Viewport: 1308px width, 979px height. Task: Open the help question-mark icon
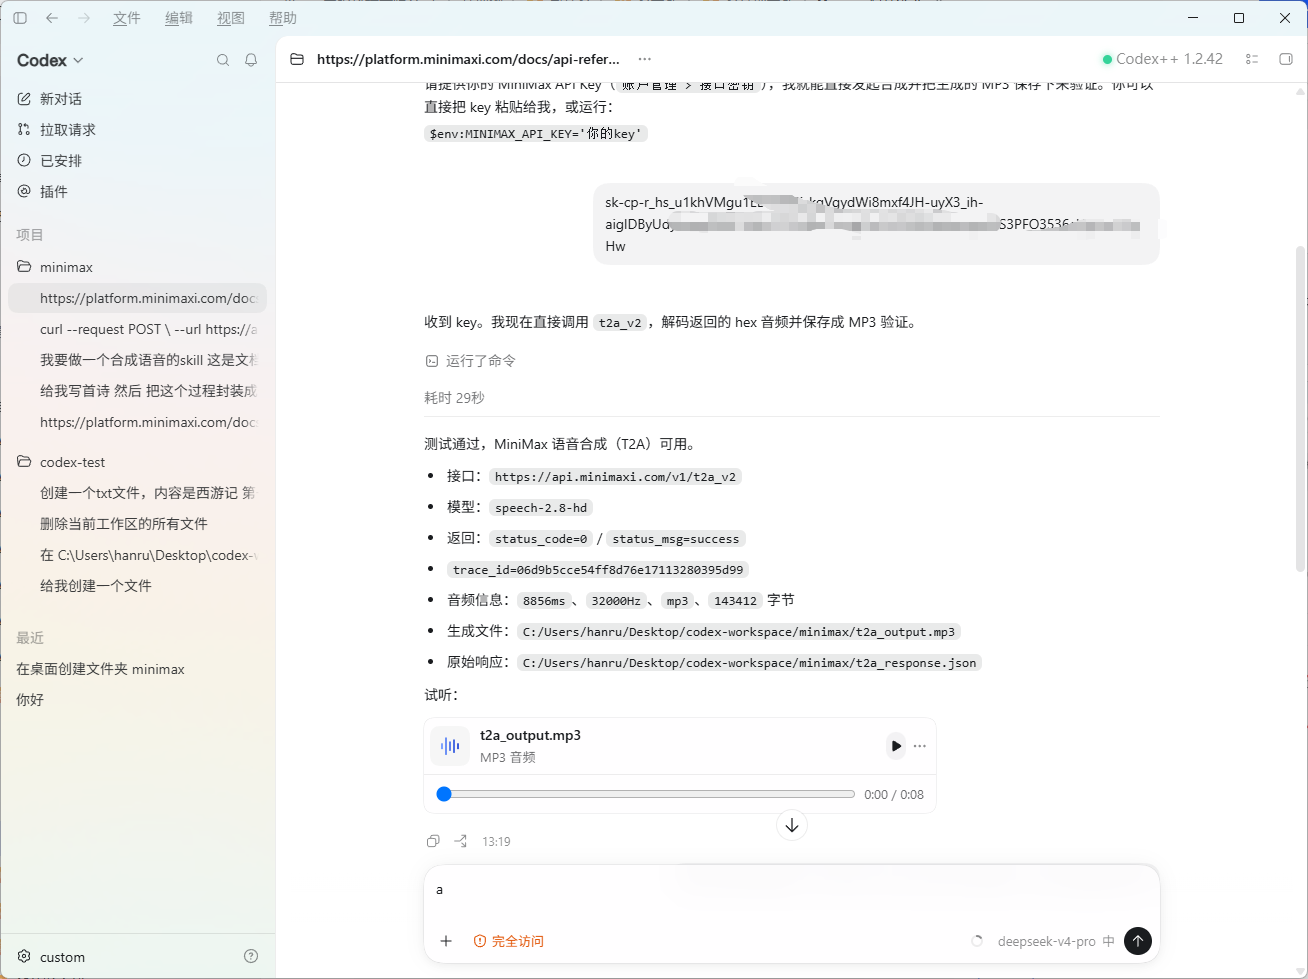(x=251, y=956)
